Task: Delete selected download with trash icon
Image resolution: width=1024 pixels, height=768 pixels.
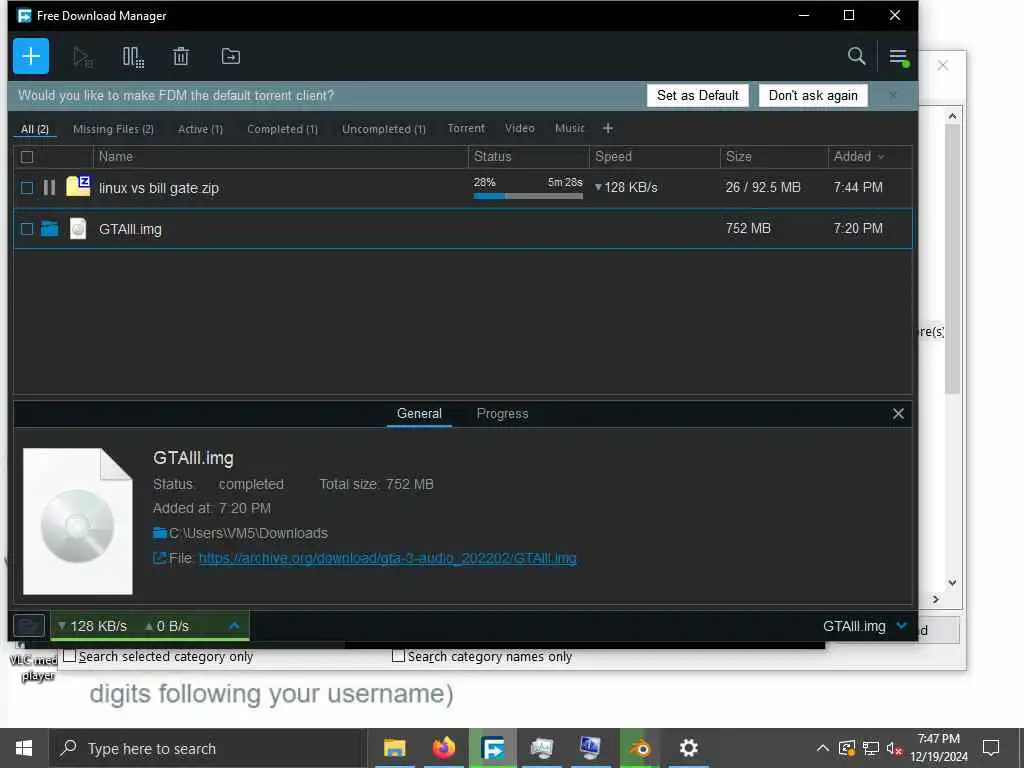Action: pos(181,57)
